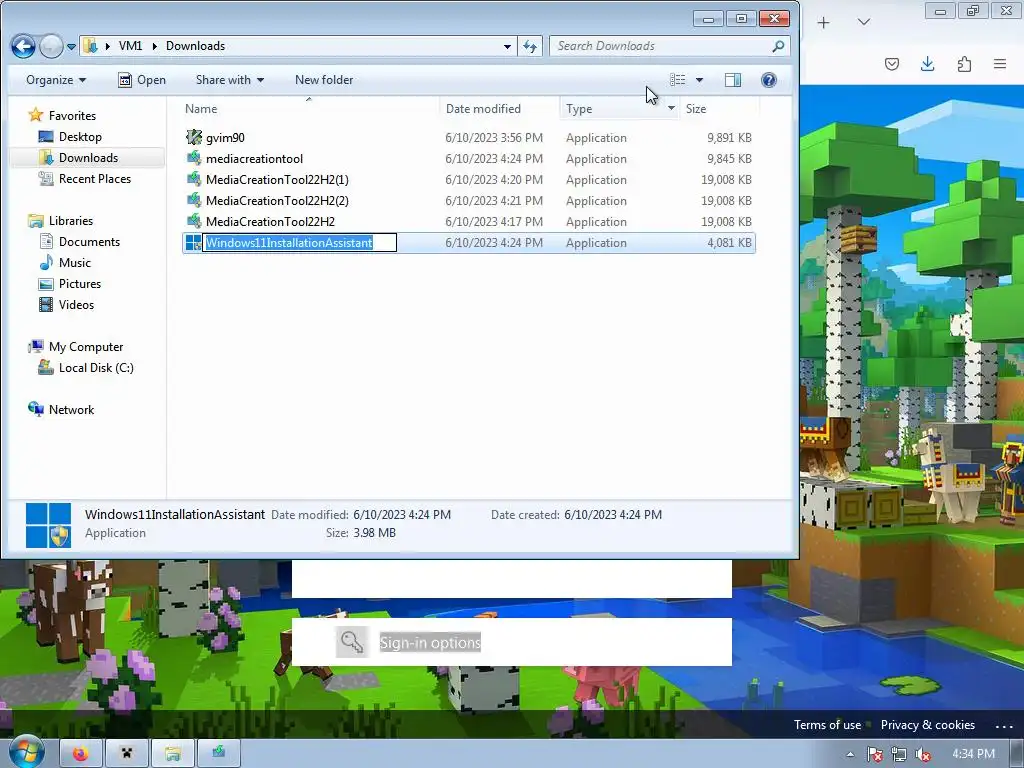Open Privacy & cookies link

[927, 725]
